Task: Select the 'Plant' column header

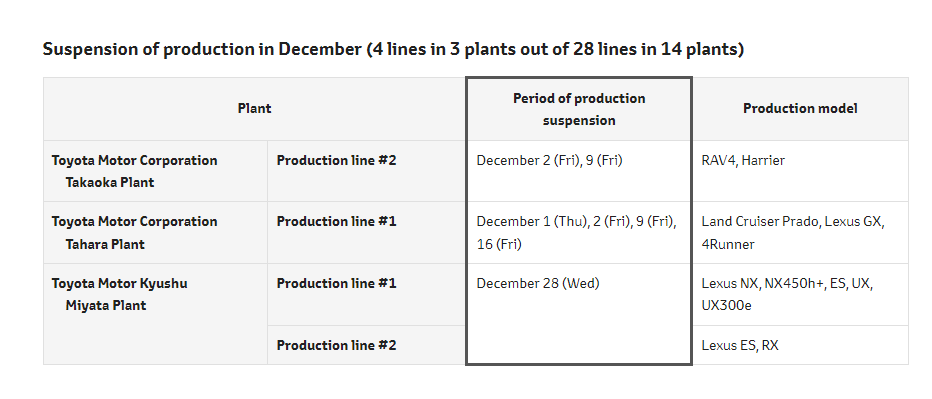Action: point(254,109)
